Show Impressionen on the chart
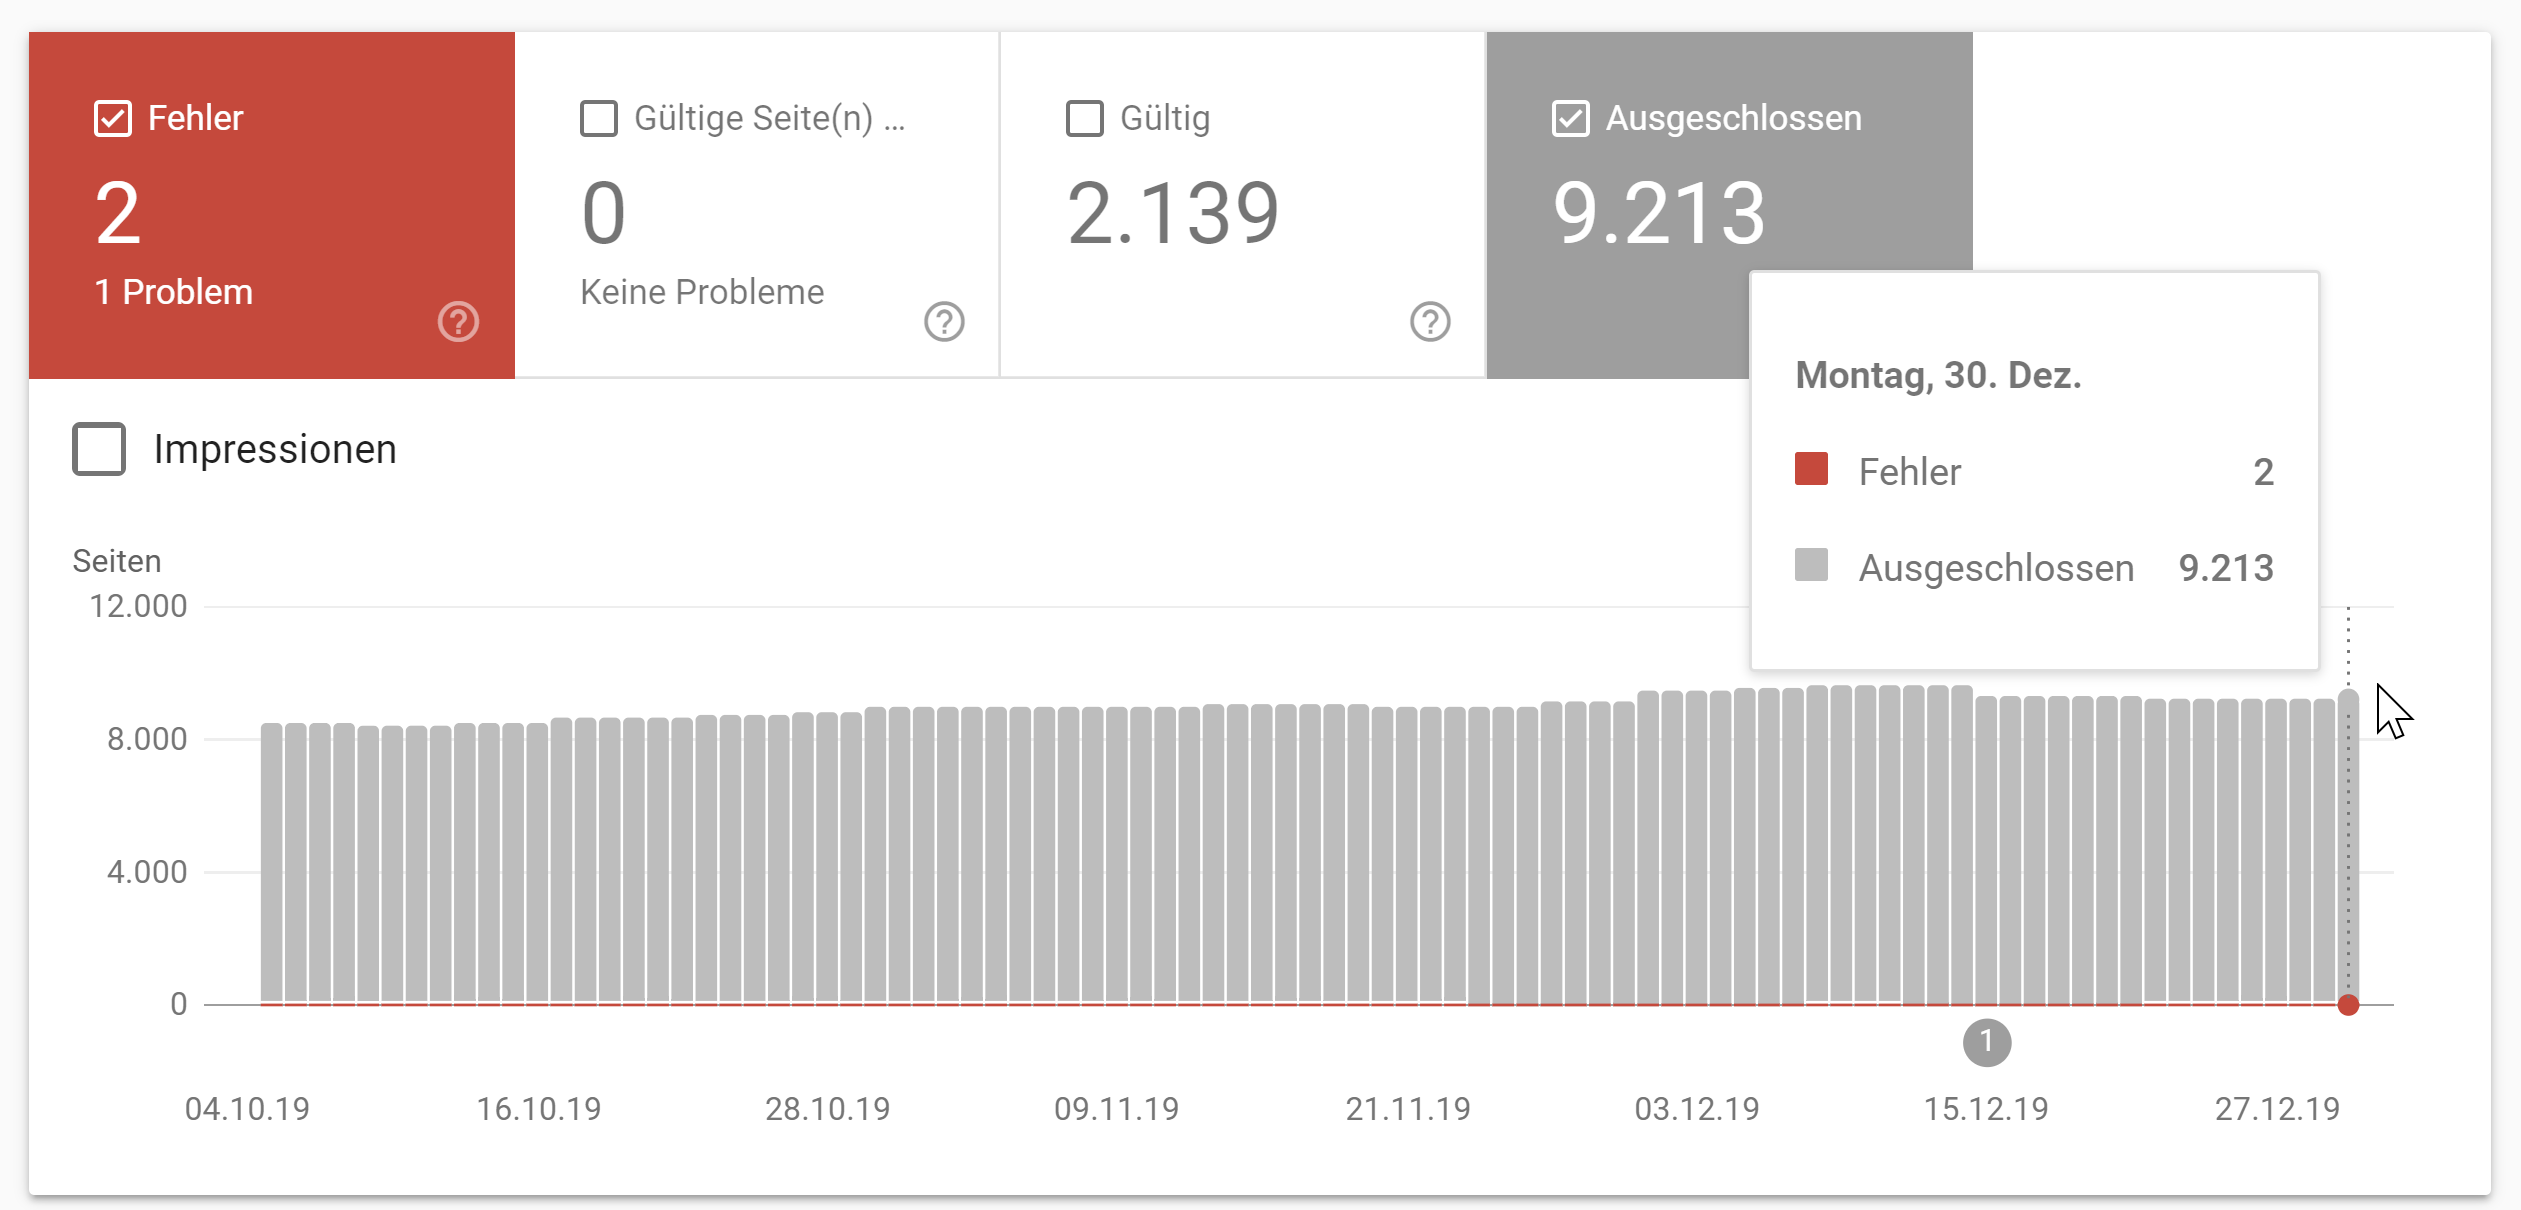This screenshot has width=2521, height=1210. [97, 449]
